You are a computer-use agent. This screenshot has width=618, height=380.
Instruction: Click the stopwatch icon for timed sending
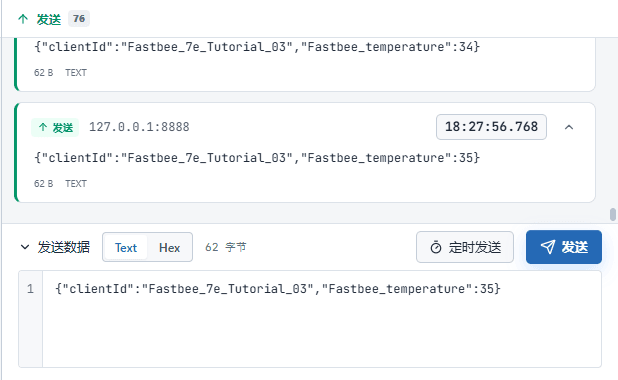click(x=436, y=248)
